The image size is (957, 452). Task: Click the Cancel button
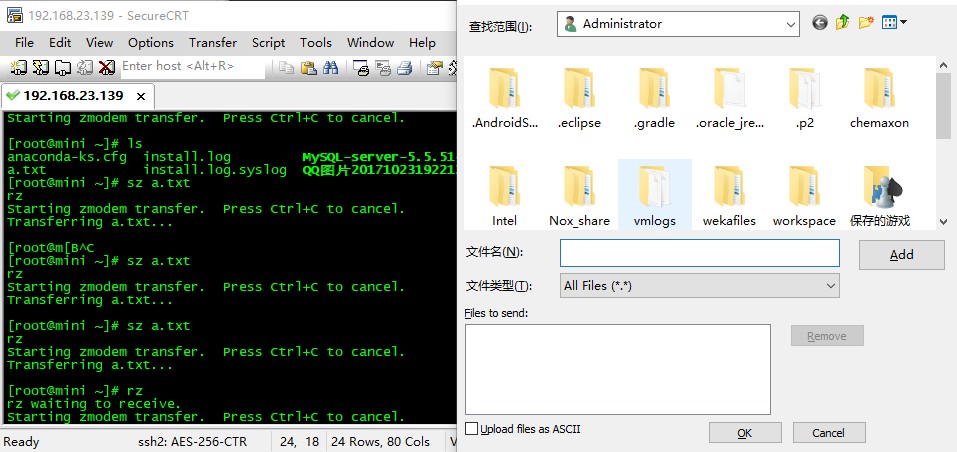[x=829, y=432]
